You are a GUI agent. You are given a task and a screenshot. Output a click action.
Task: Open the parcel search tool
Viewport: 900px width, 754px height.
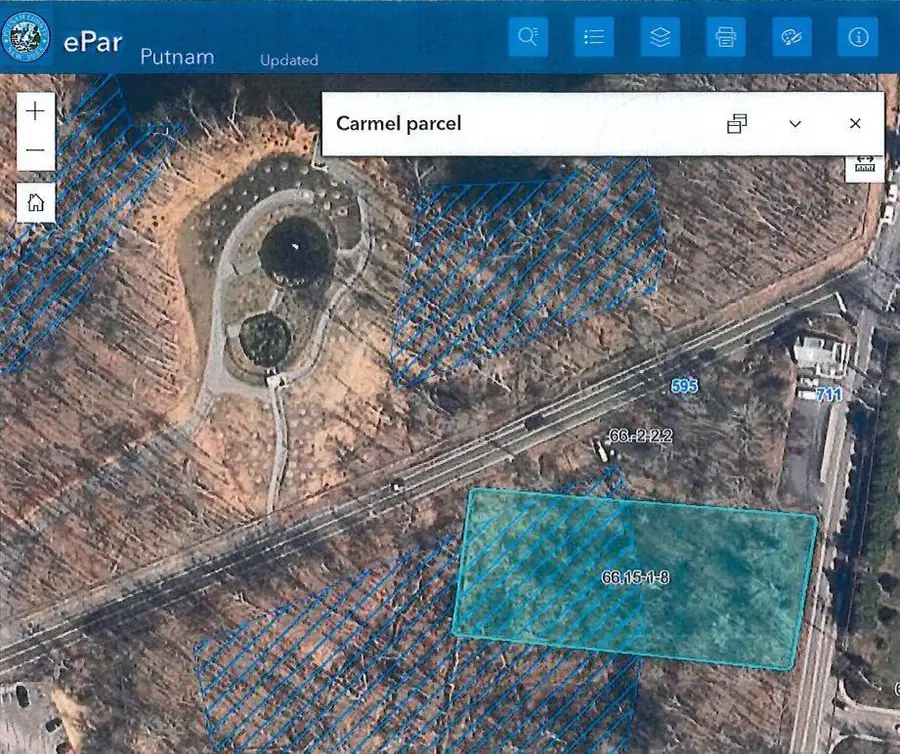528,37
